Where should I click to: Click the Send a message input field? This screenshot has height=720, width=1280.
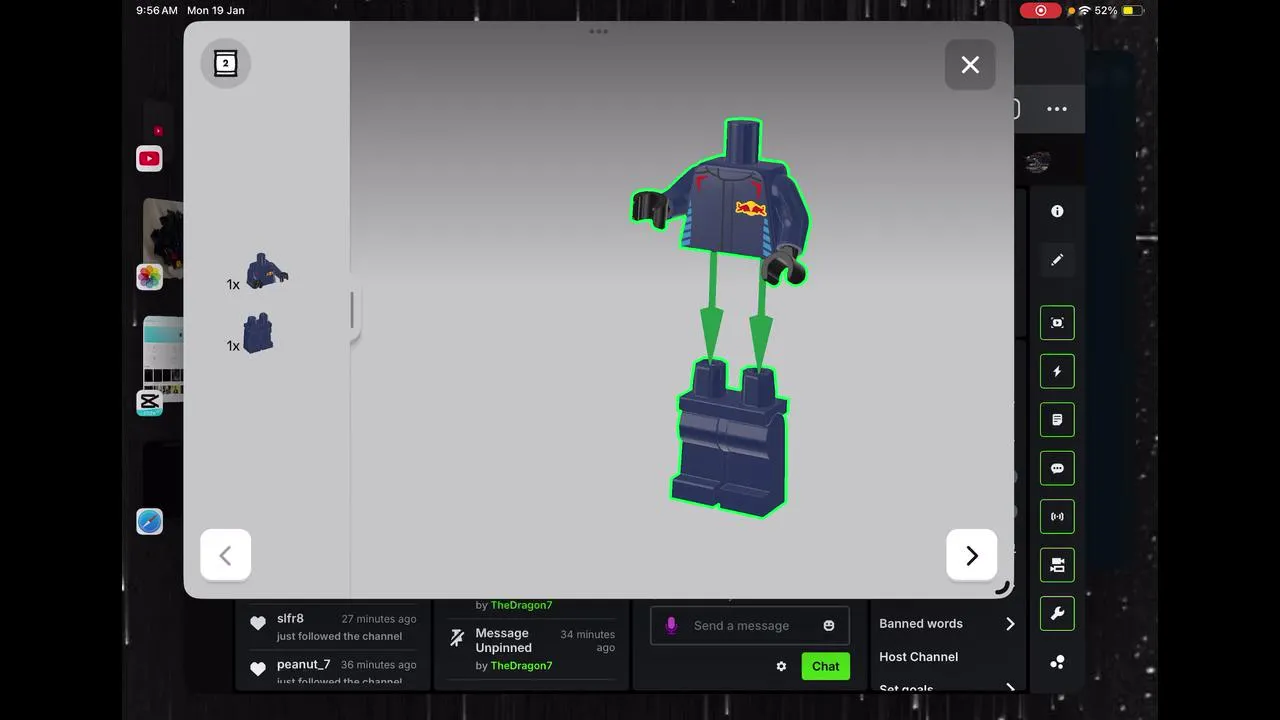(x=750, y=625)
